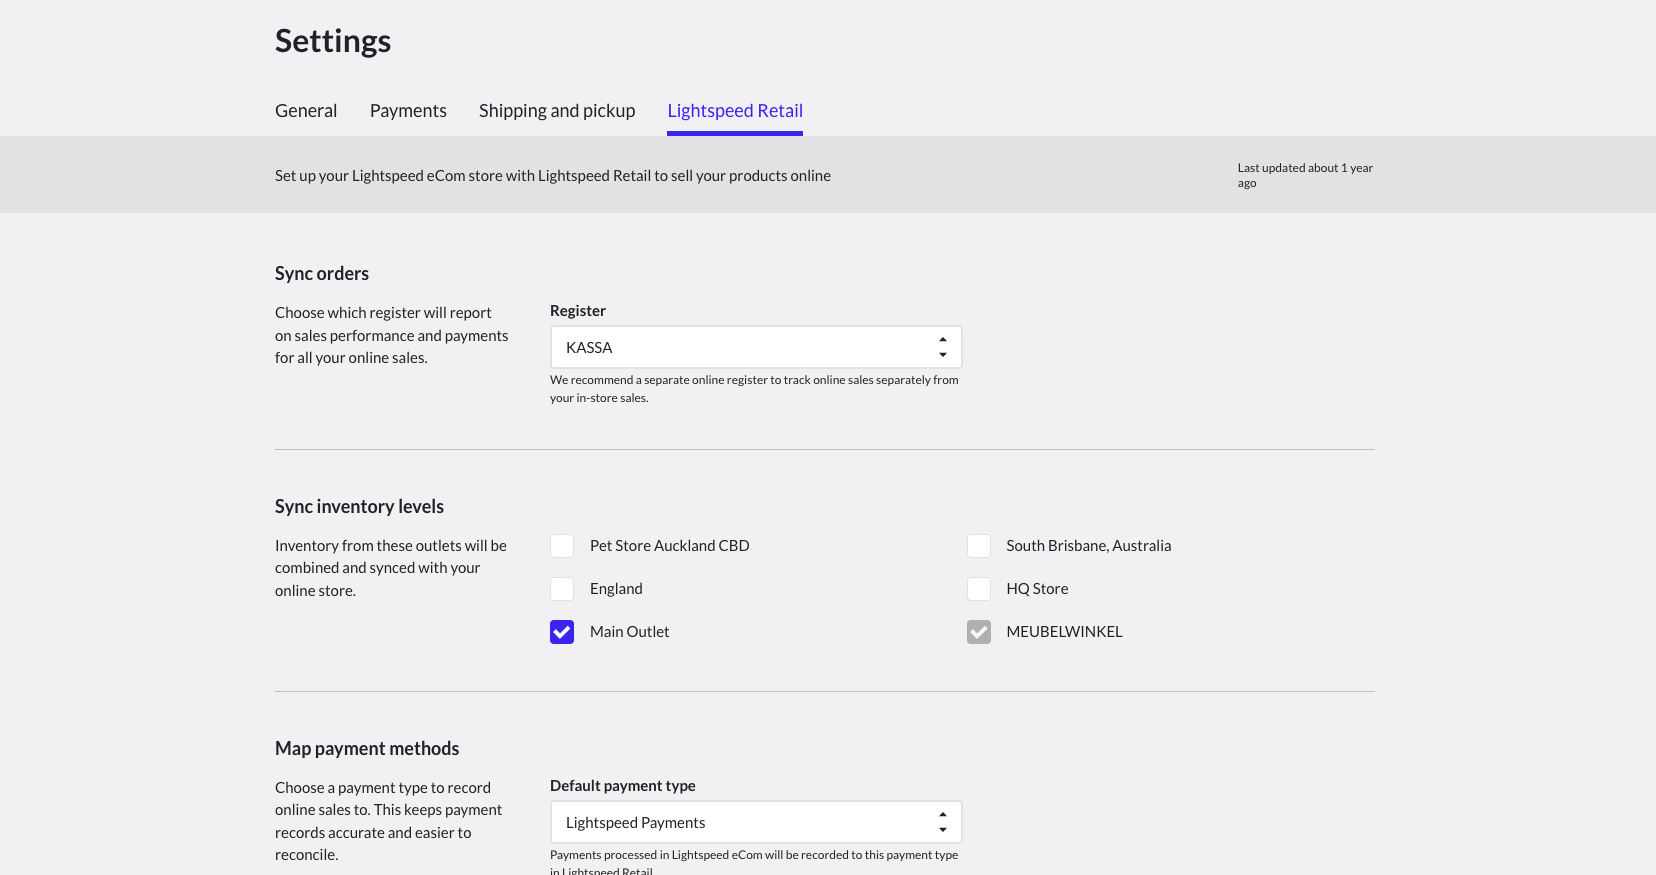This screenshot has width=1656, height=875.
Task: Click the Map payment methods heading
Action: (367, 749)
